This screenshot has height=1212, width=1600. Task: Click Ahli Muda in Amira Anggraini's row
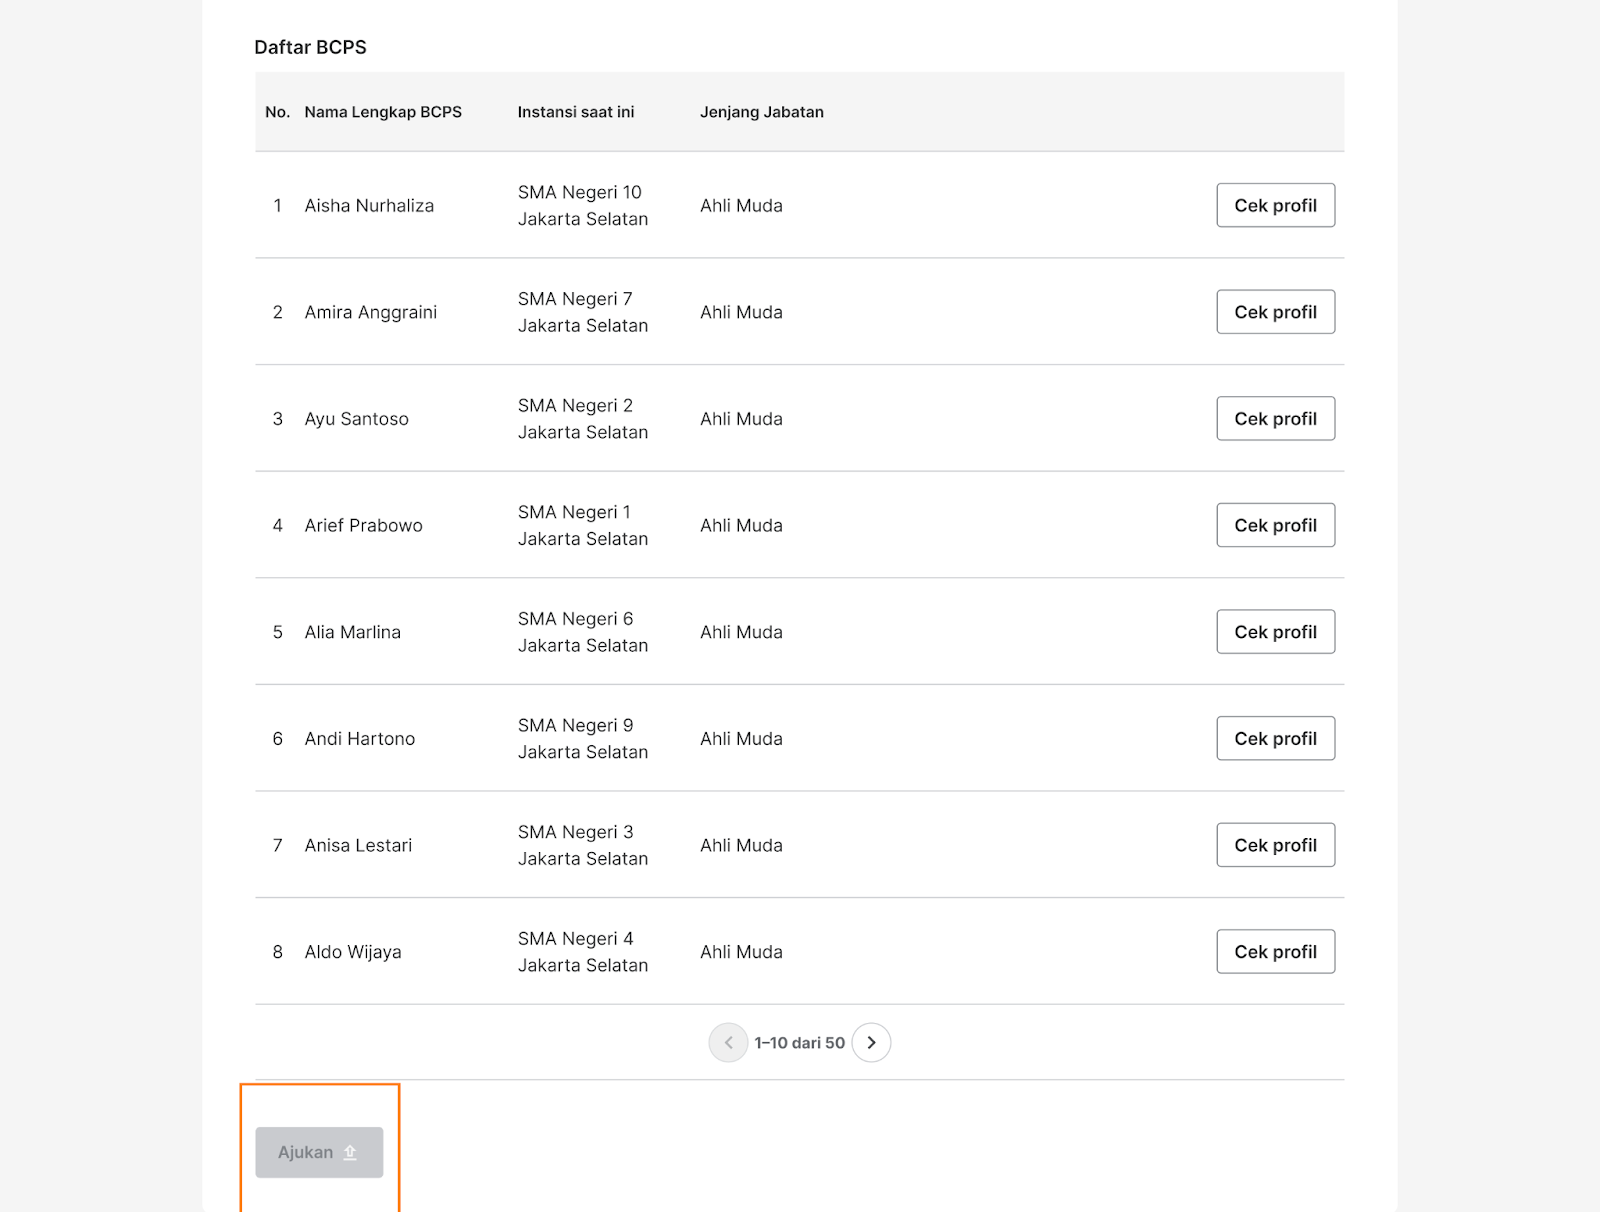741,312
